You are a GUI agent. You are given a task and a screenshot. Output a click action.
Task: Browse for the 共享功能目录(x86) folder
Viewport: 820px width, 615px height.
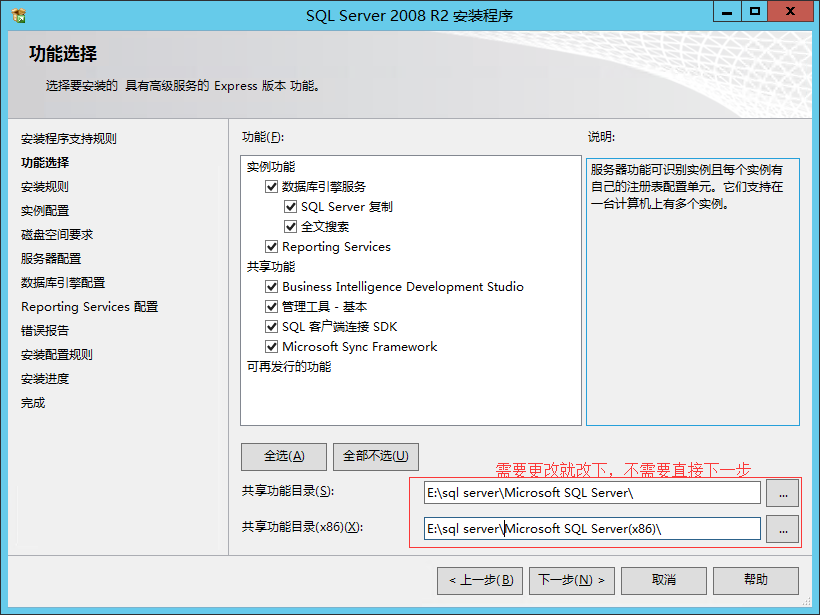(x=782, y=529)
